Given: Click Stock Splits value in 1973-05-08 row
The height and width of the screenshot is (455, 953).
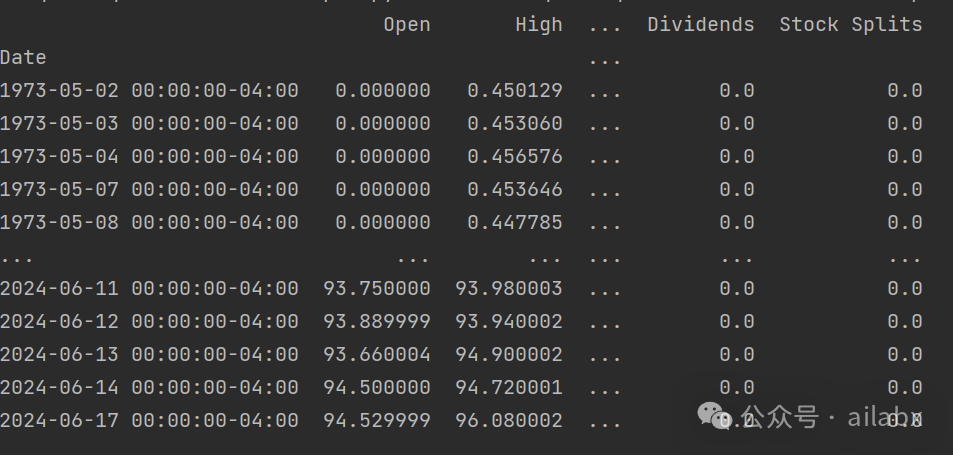Looking at the screenshot, I should 905,222.
